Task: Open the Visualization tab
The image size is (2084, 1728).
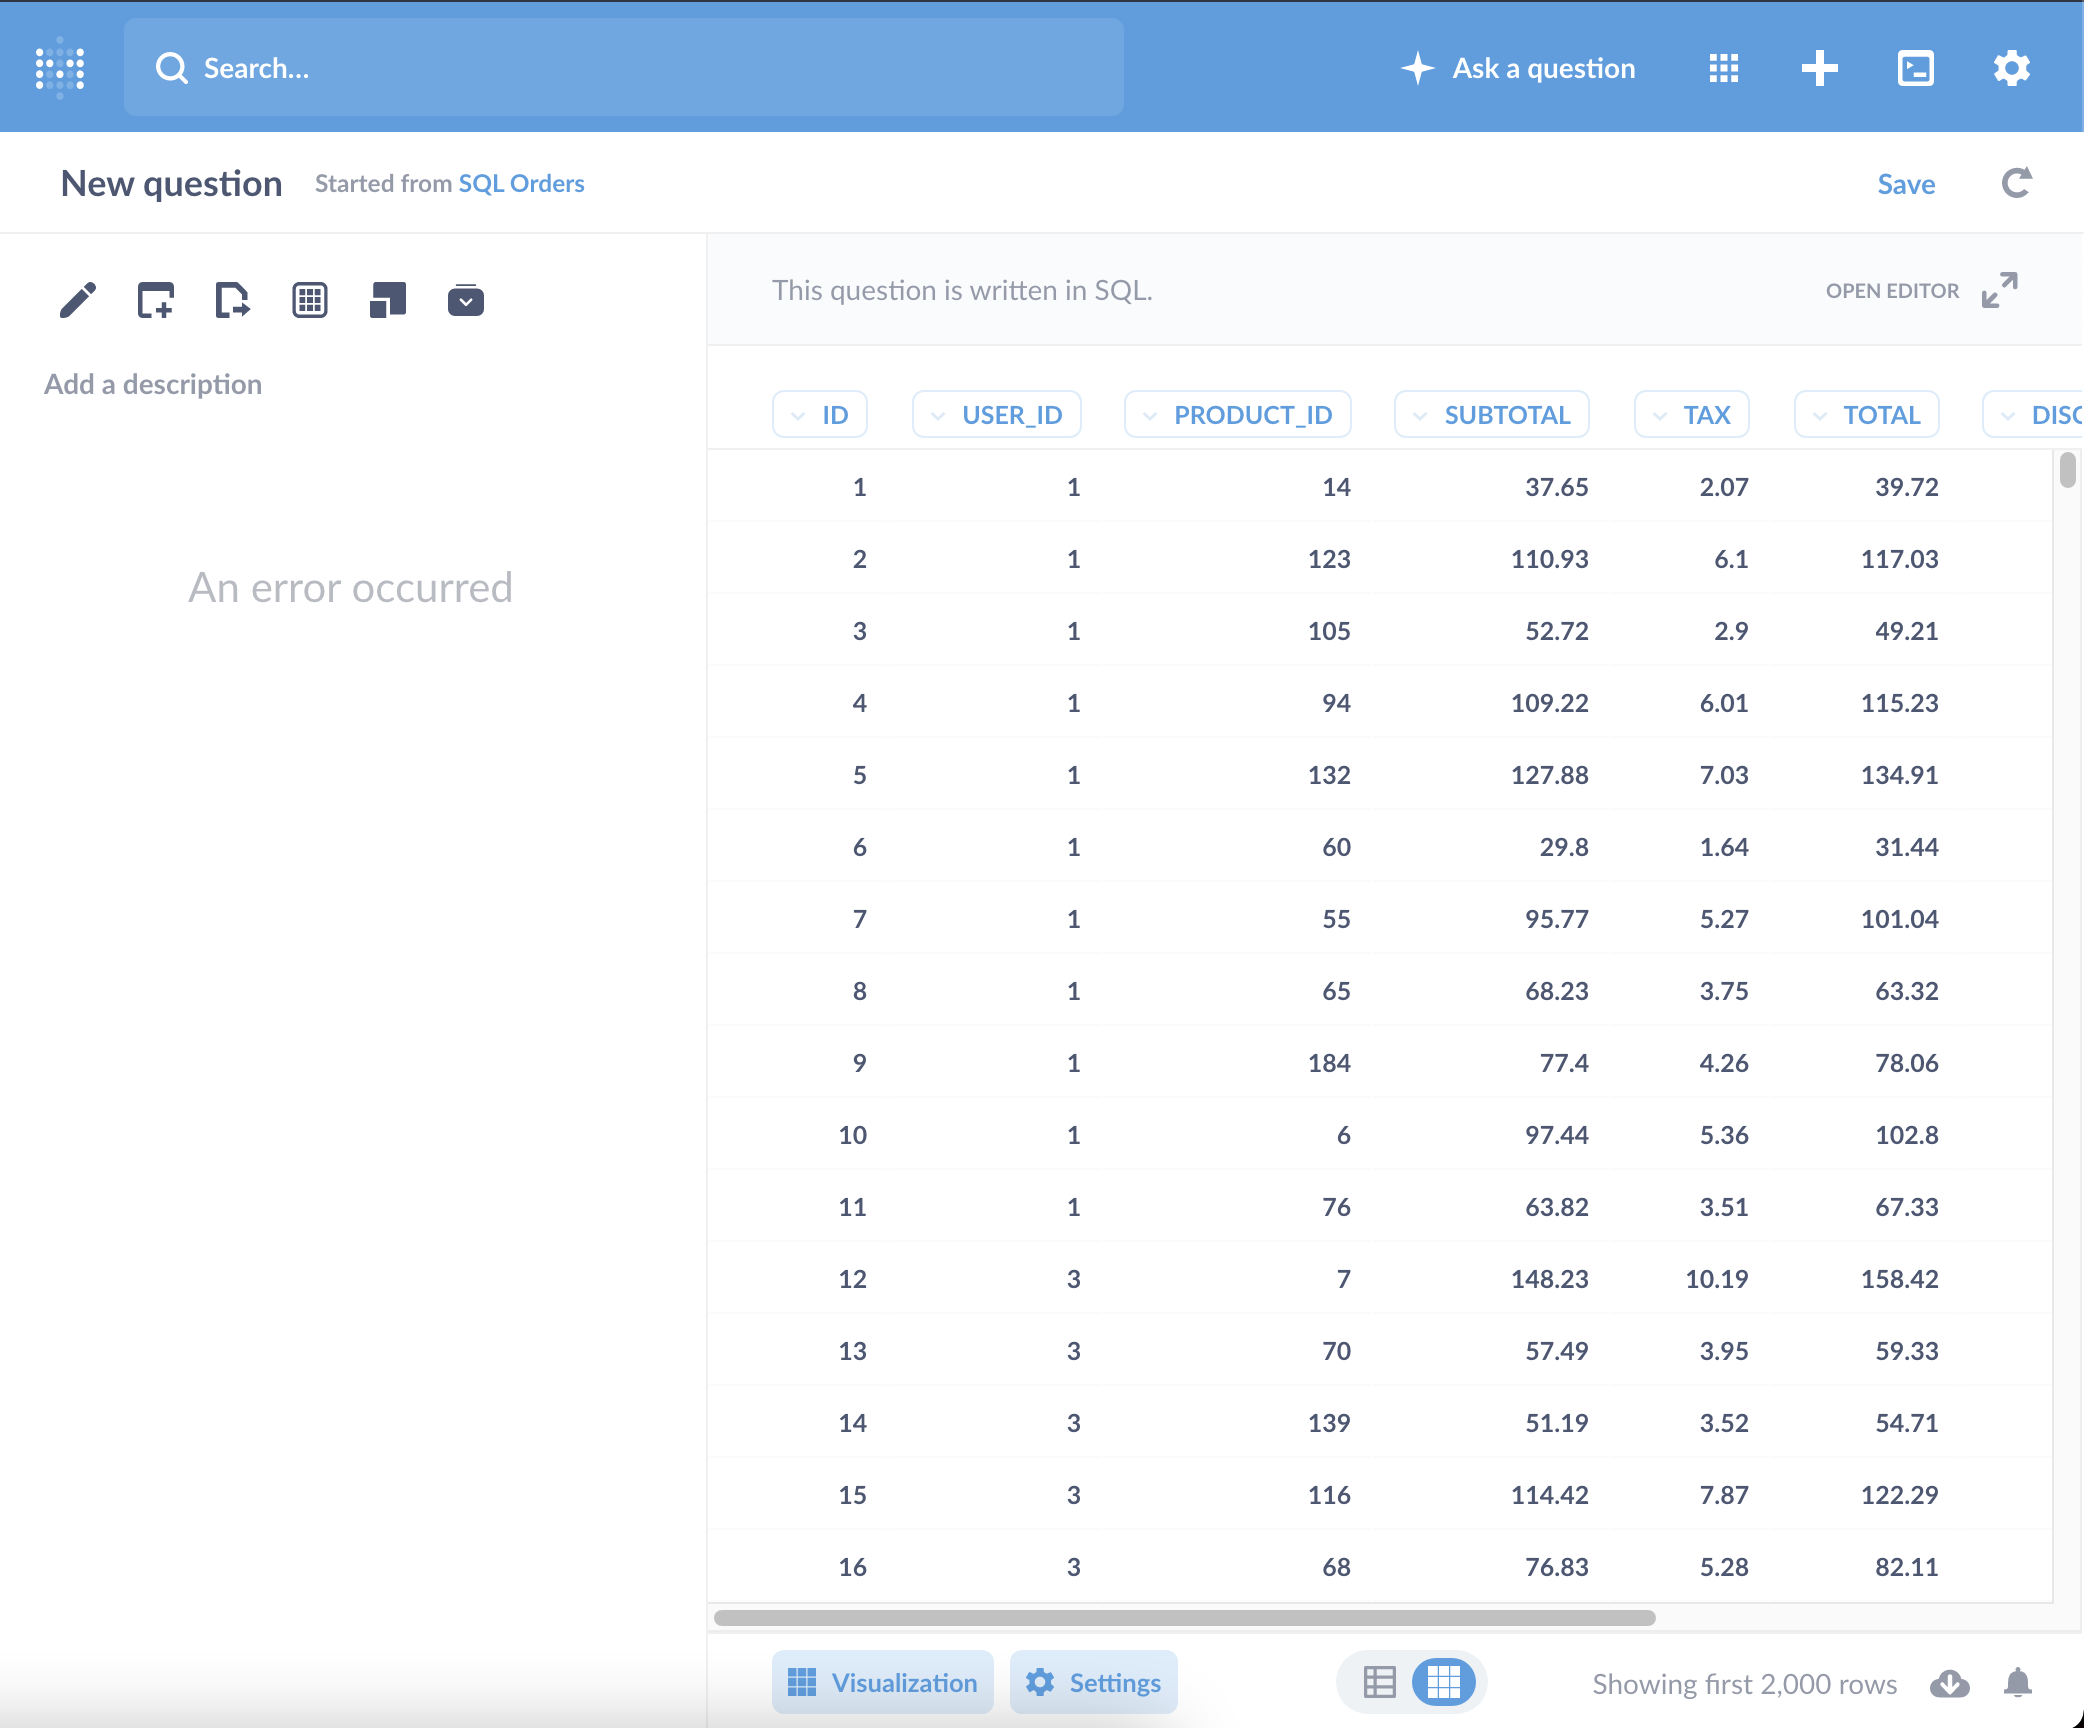Action: tap(883, 1683)
